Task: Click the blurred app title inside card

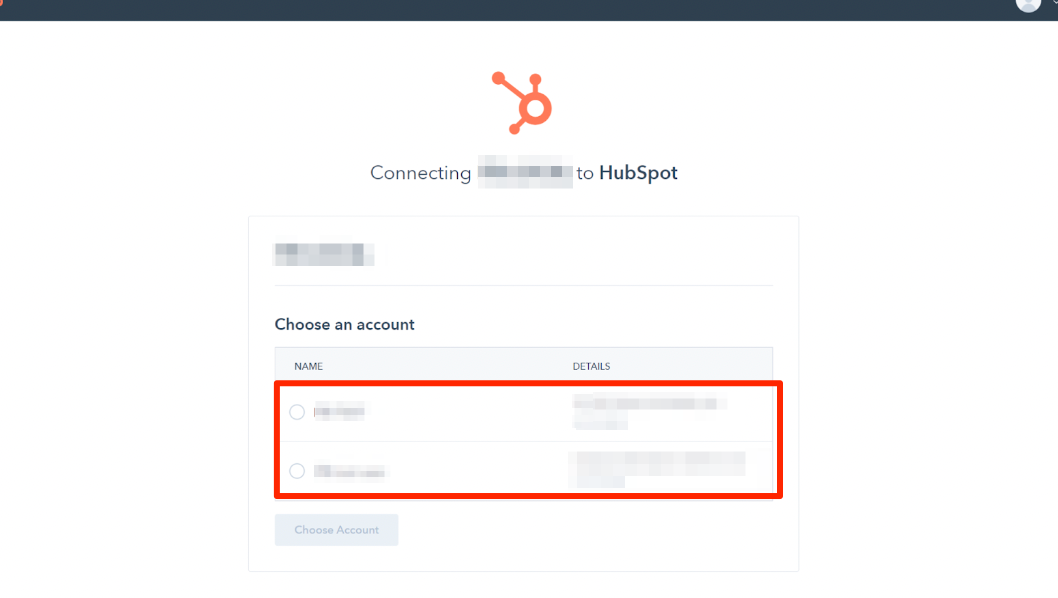Action: (x=324, y=254)
